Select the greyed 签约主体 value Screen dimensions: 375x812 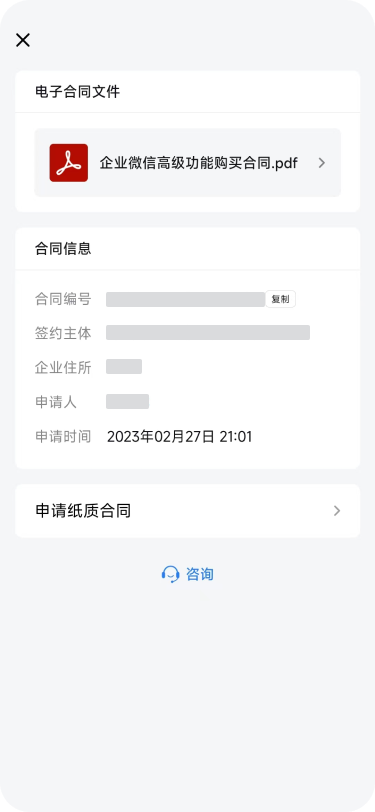tap(208, 332)
